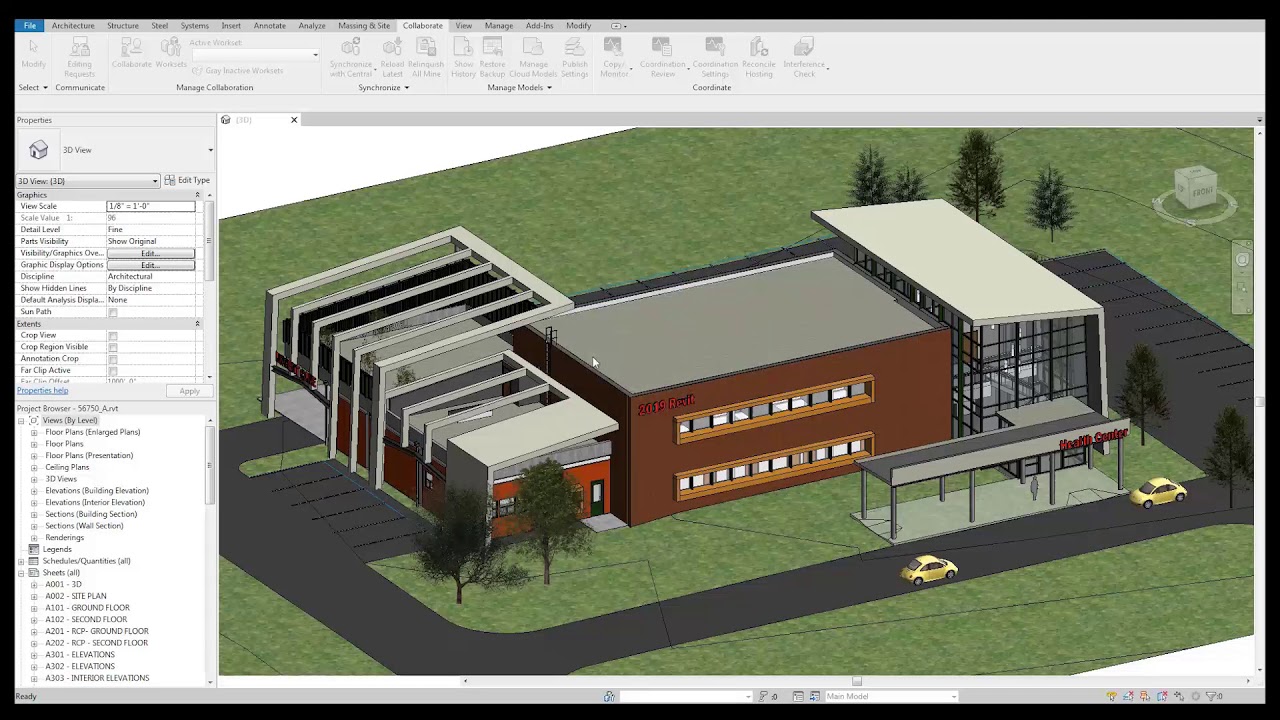Click the View Scale input field
This screenshot has height=720, width=1280.
151,206
